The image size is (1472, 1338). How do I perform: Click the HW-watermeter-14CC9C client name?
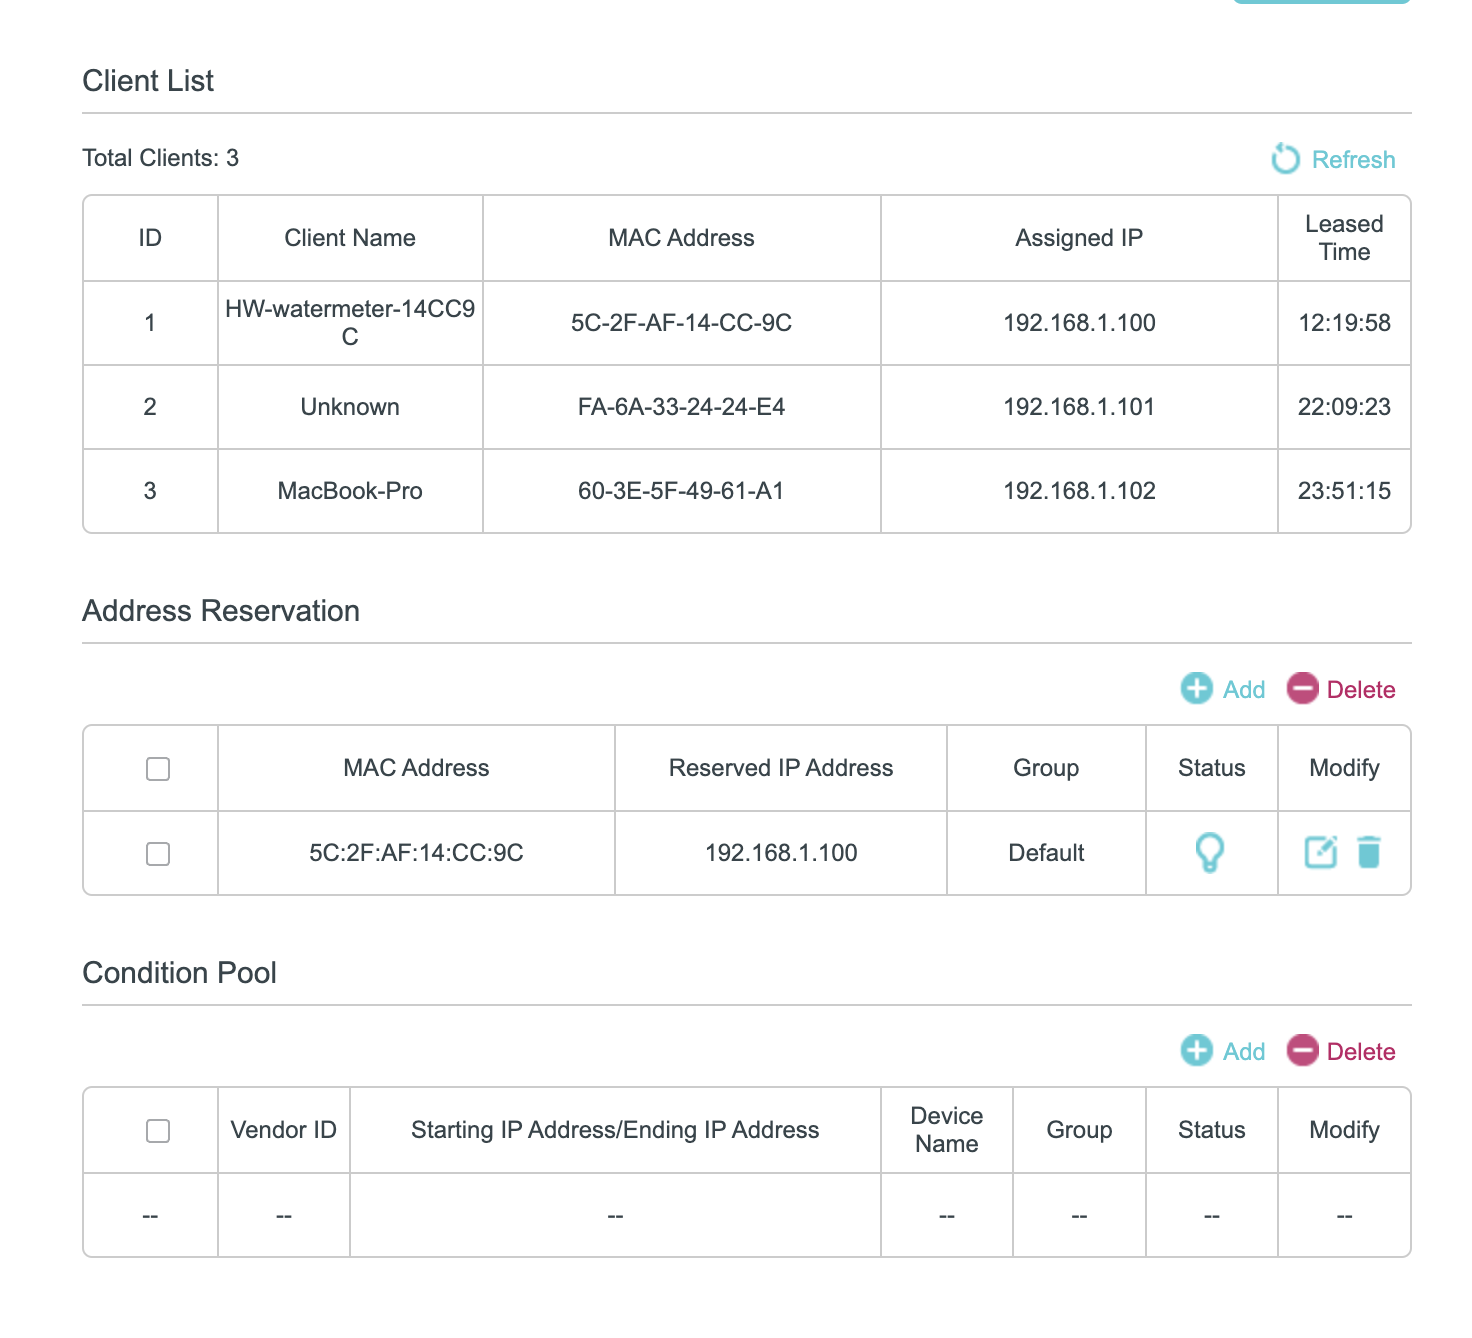click(350, 323)
